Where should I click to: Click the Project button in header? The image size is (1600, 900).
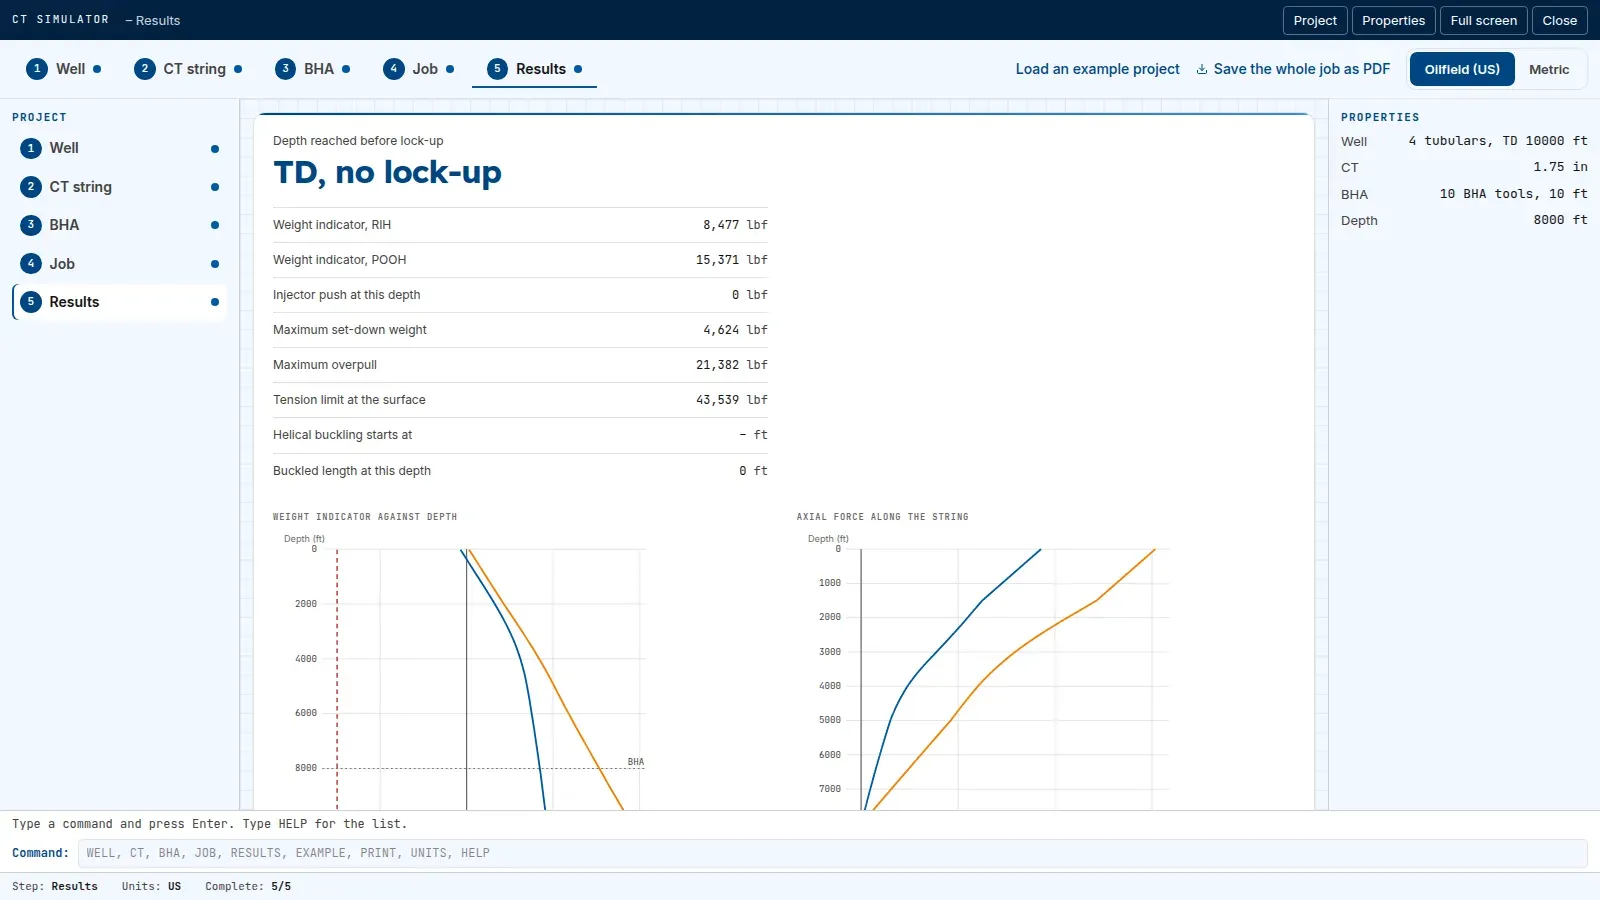point(1315,21)
